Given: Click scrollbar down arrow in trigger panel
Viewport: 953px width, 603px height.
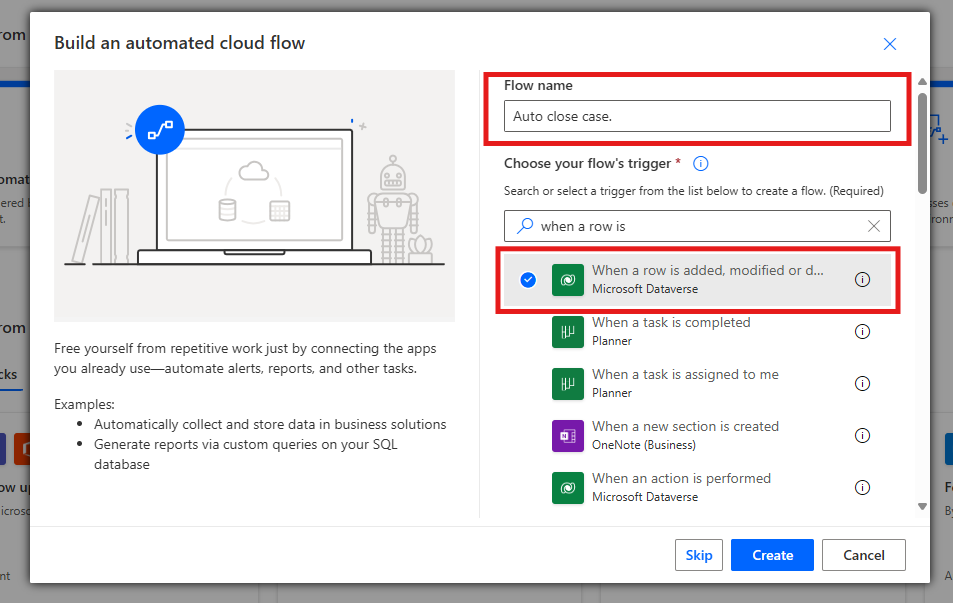Looking at the screenshot, I should (x=922, y=507).
